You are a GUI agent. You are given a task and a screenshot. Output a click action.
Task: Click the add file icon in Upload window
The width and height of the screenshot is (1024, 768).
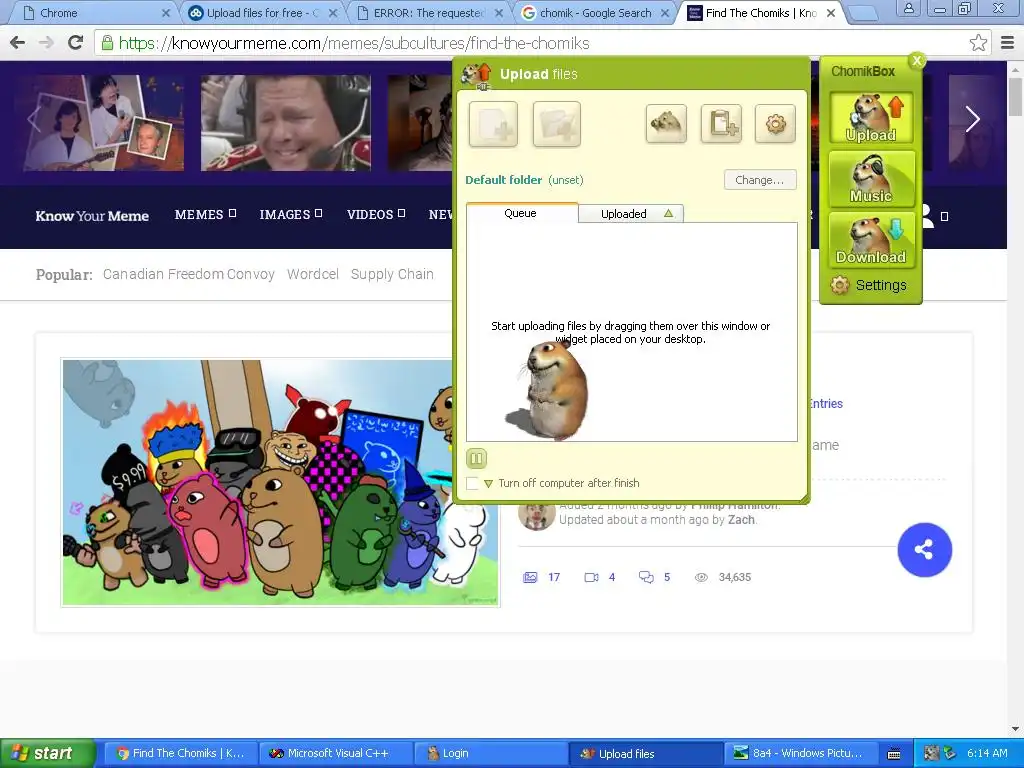point(493,123)
